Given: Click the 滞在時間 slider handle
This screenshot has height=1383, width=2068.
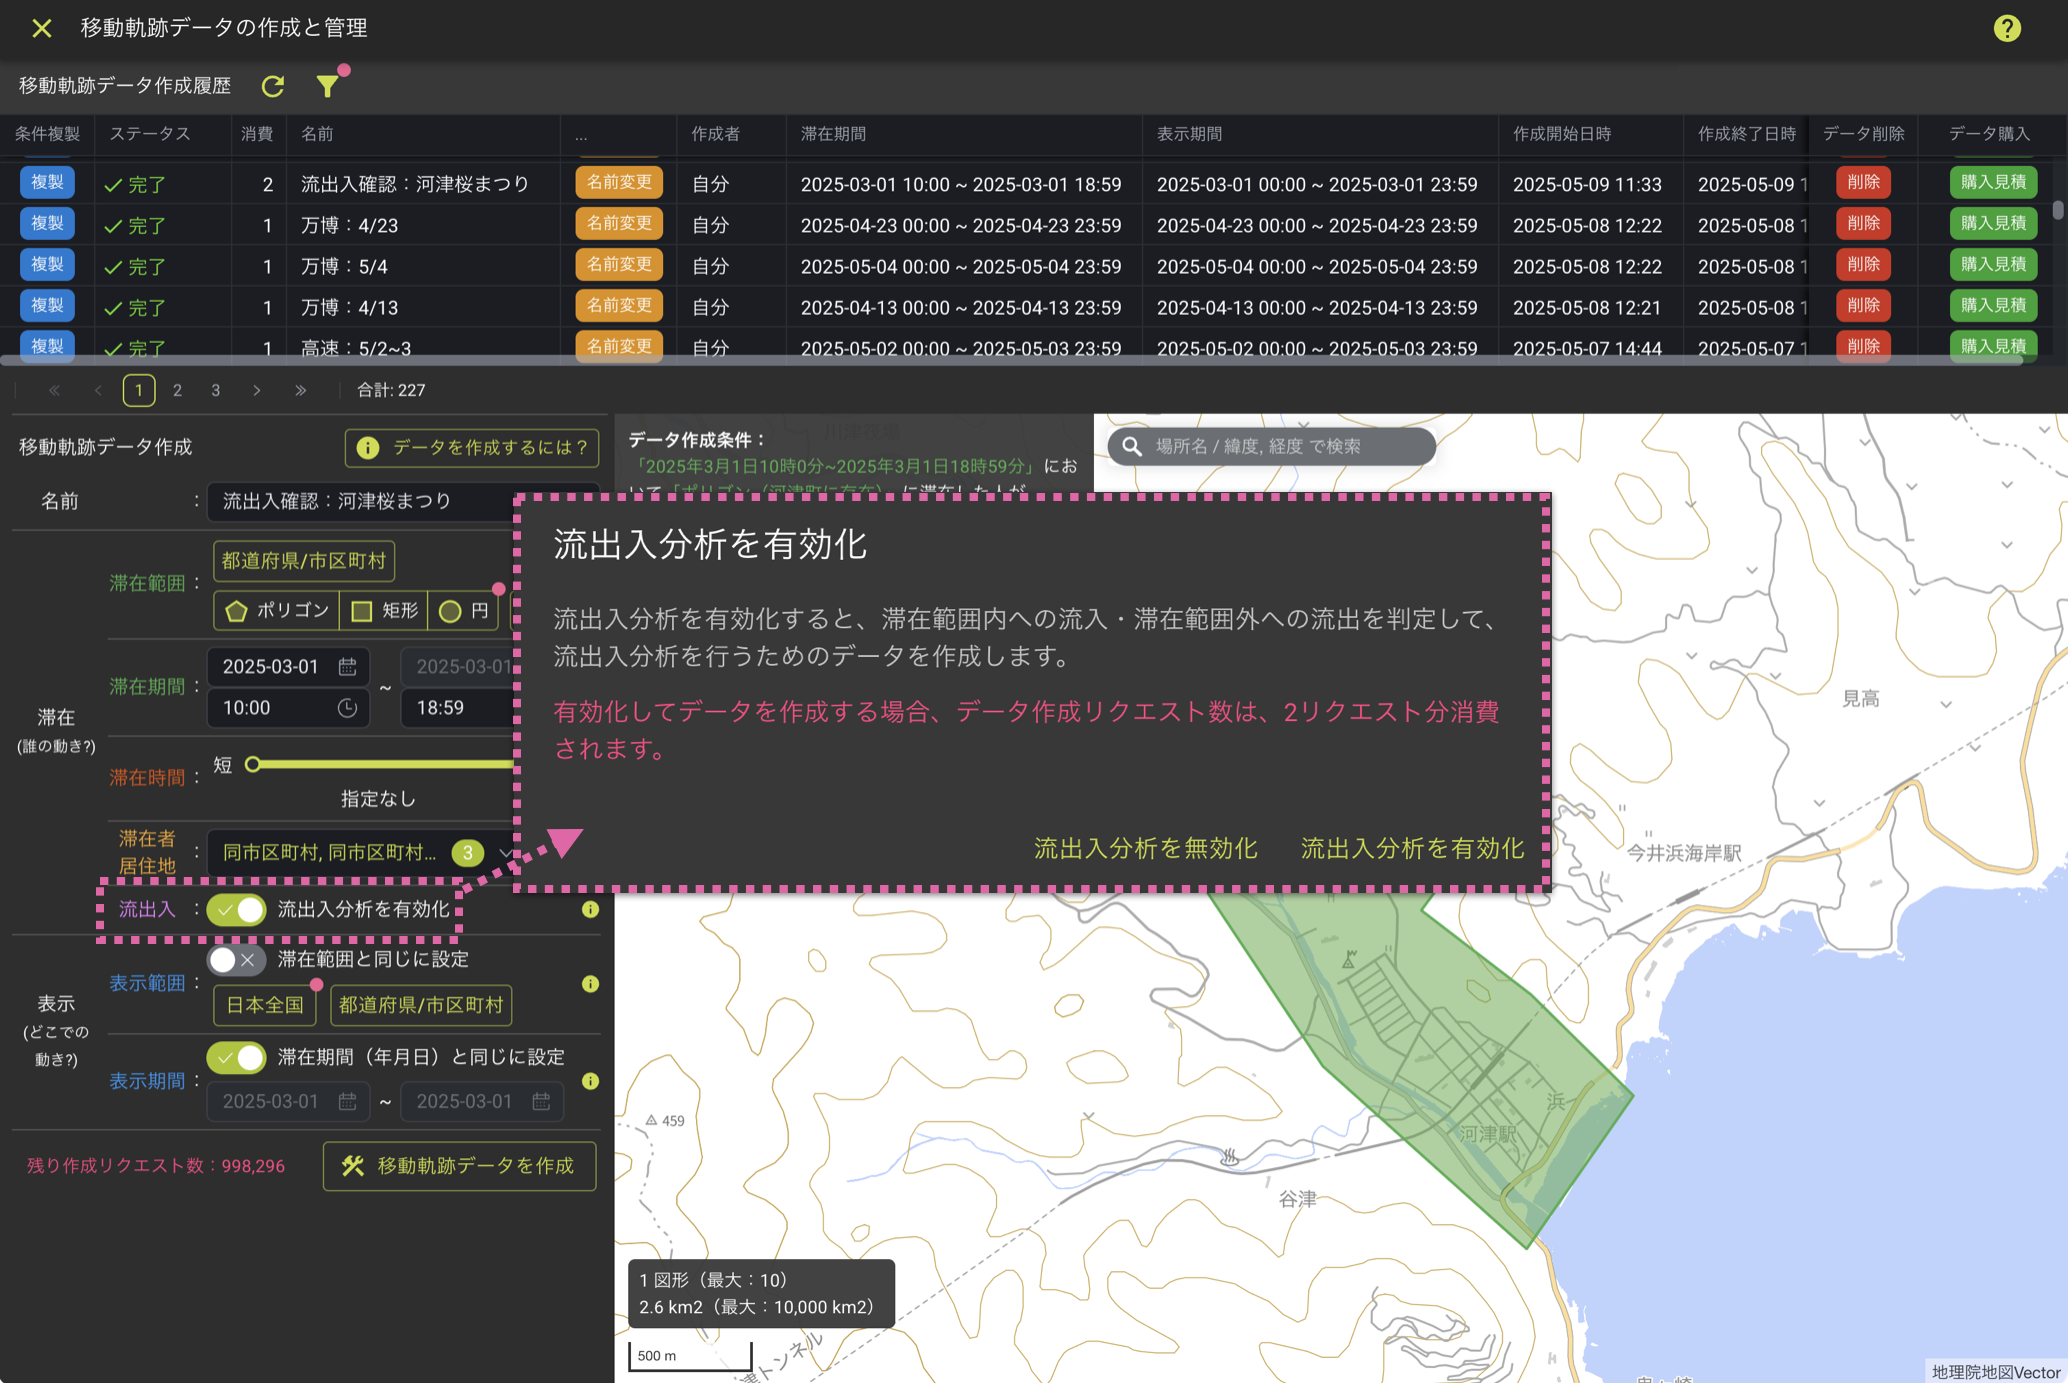Looking at the screenshot, I should [253, 765].
